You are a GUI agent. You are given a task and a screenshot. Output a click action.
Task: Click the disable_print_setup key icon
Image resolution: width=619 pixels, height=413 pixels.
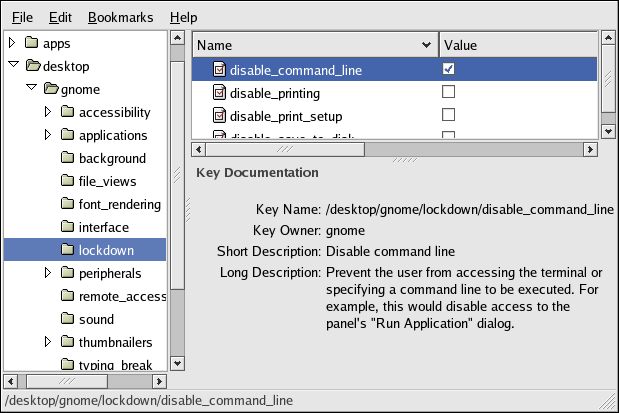pos(219,116)
